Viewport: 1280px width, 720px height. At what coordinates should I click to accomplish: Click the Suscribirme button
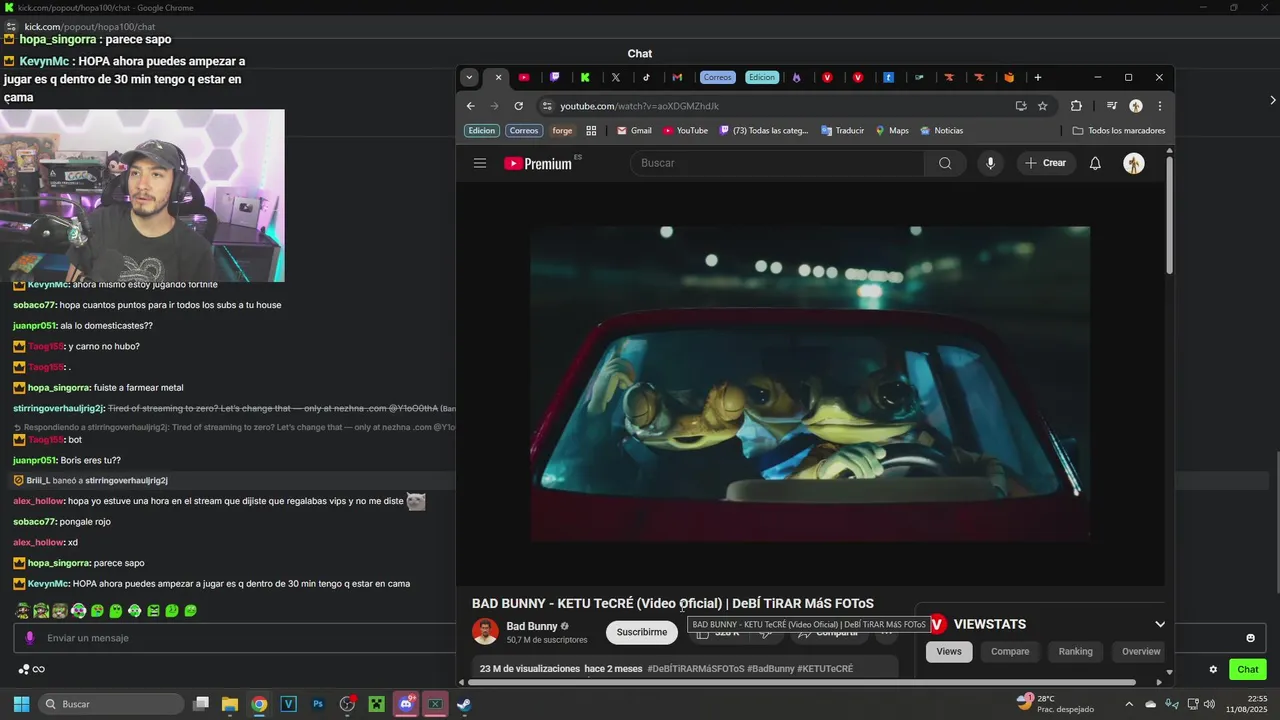[x=642, y=632]
